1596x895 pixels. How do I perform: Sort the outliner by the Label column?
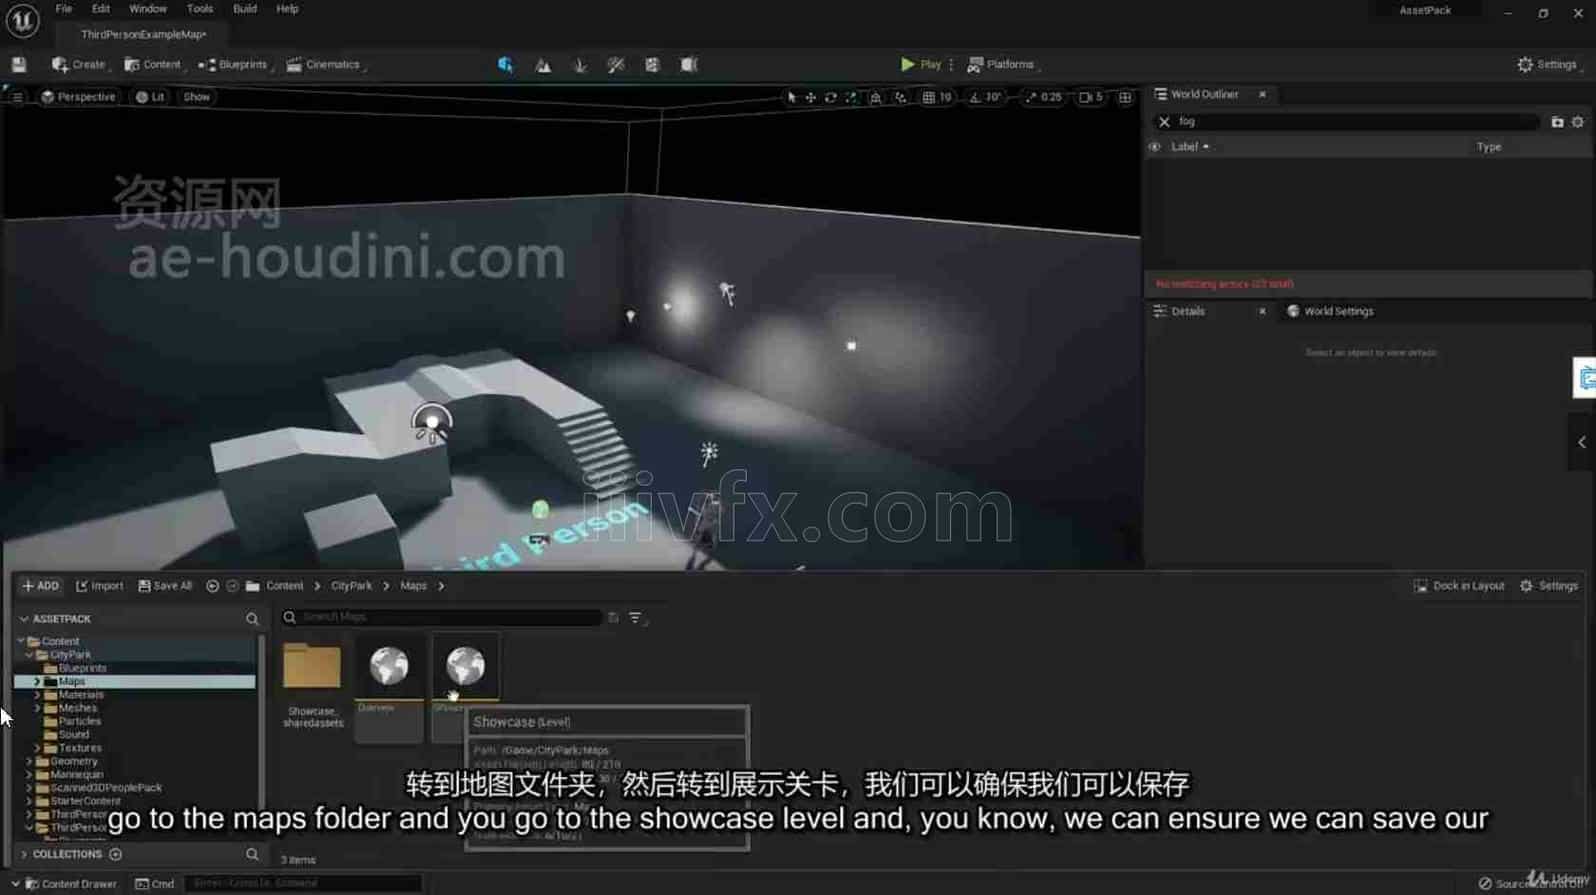point(1189,147)
